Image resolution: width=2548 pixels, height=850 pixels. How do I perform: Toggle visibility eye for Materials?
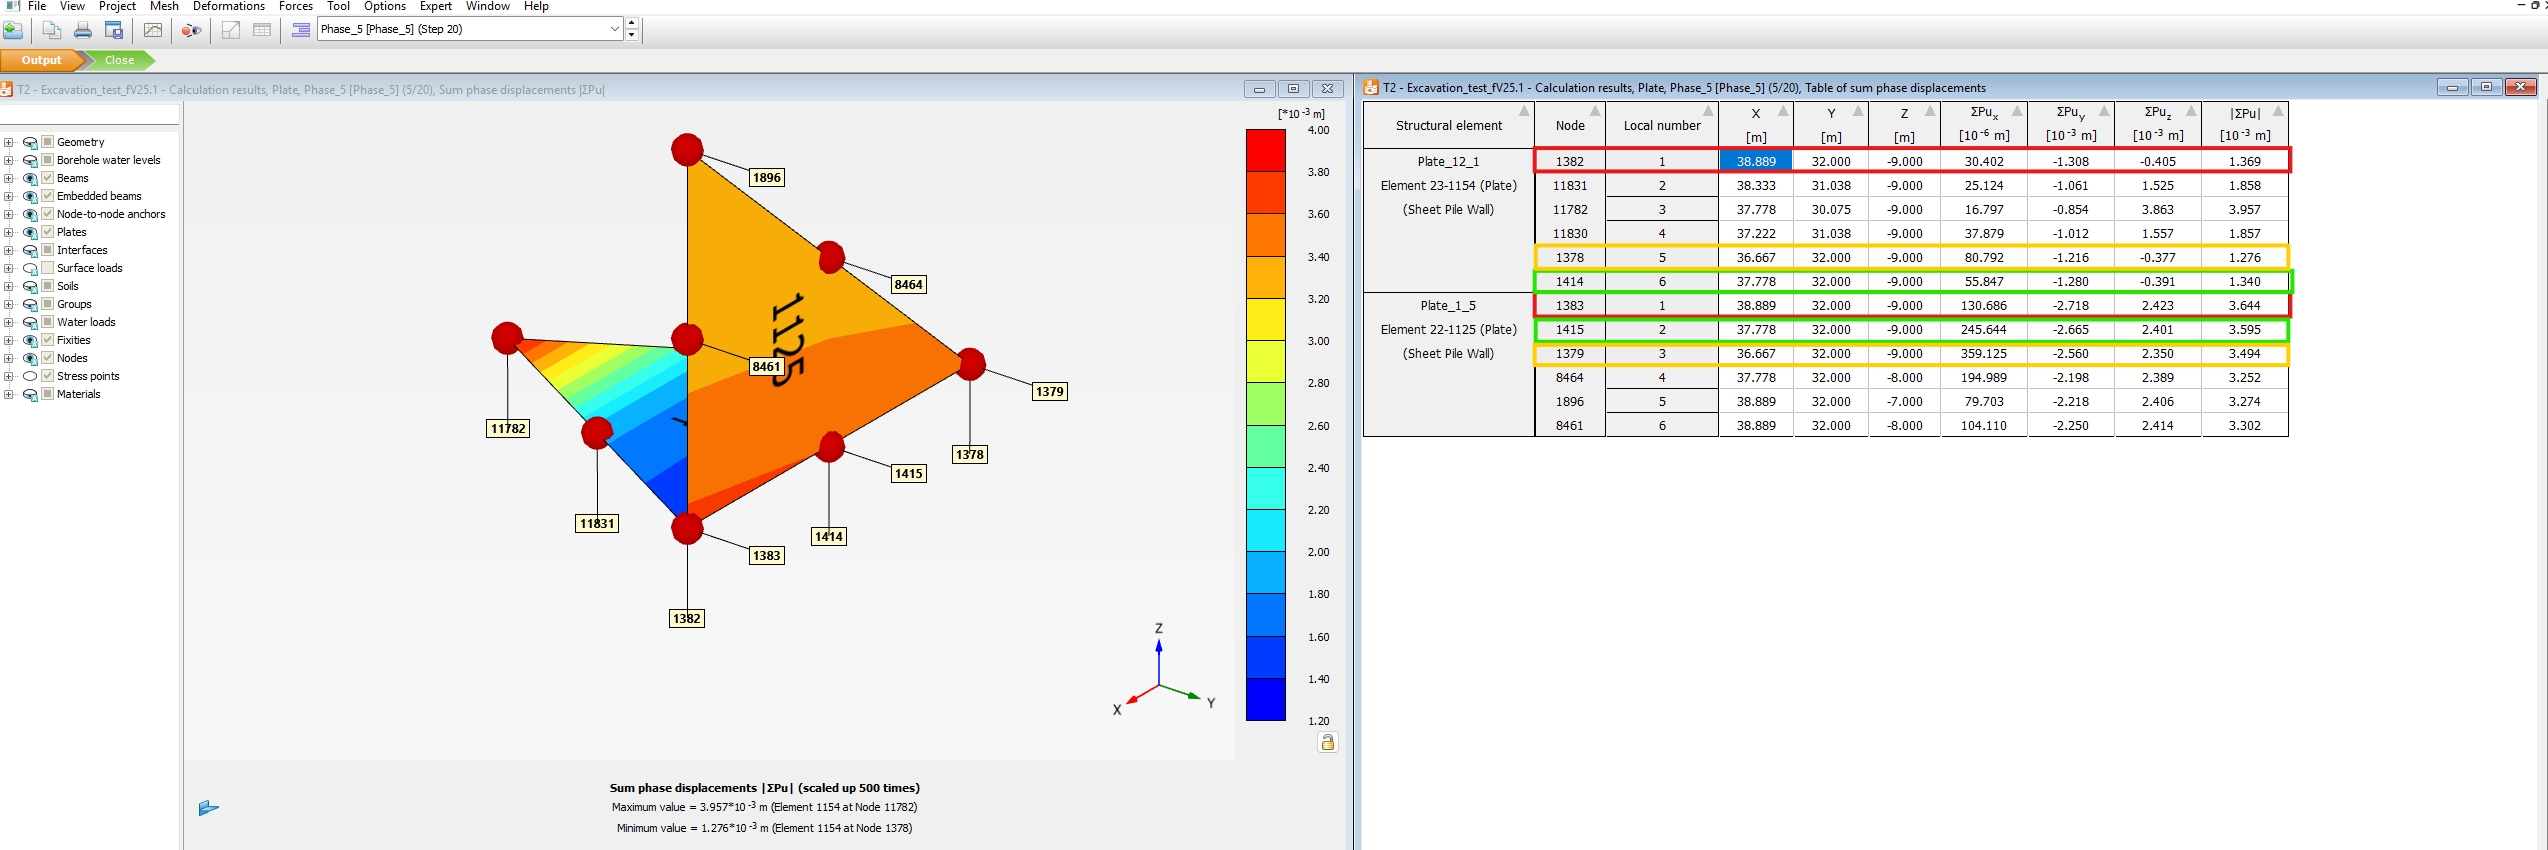30,395
